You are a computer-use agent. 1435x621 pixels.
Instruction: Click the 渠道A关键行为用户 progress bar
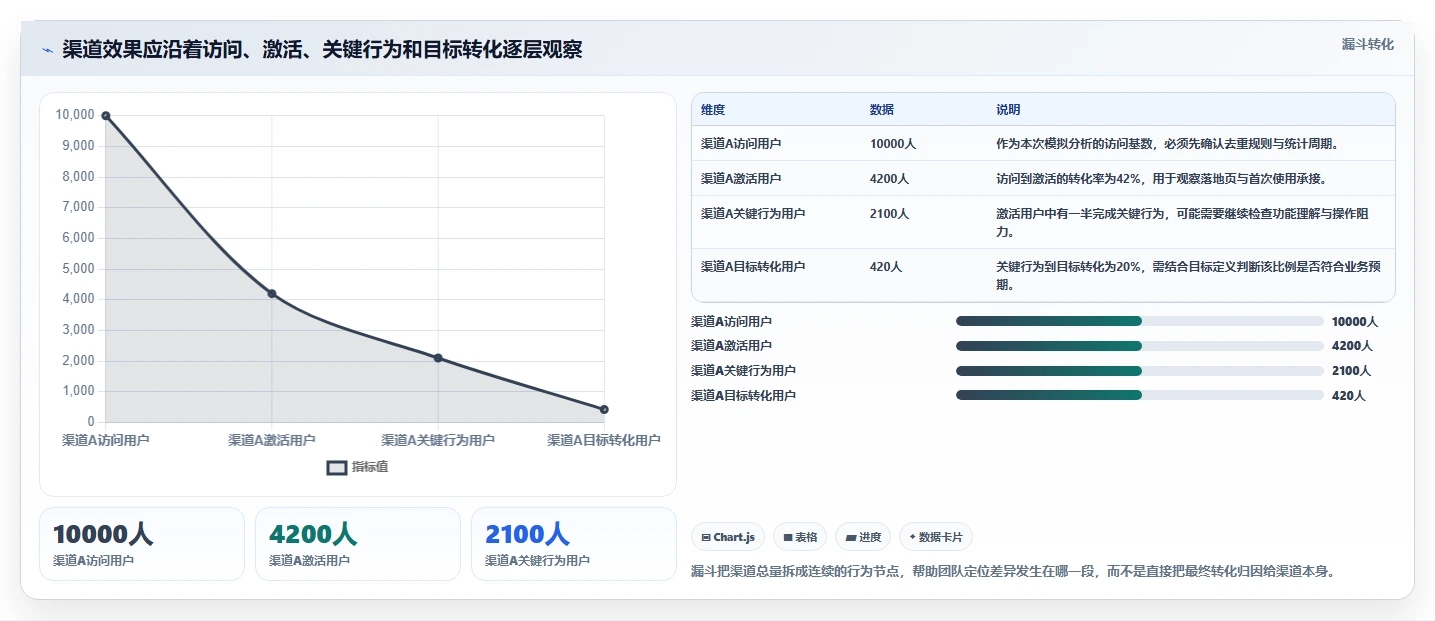tap(1140, 371)
